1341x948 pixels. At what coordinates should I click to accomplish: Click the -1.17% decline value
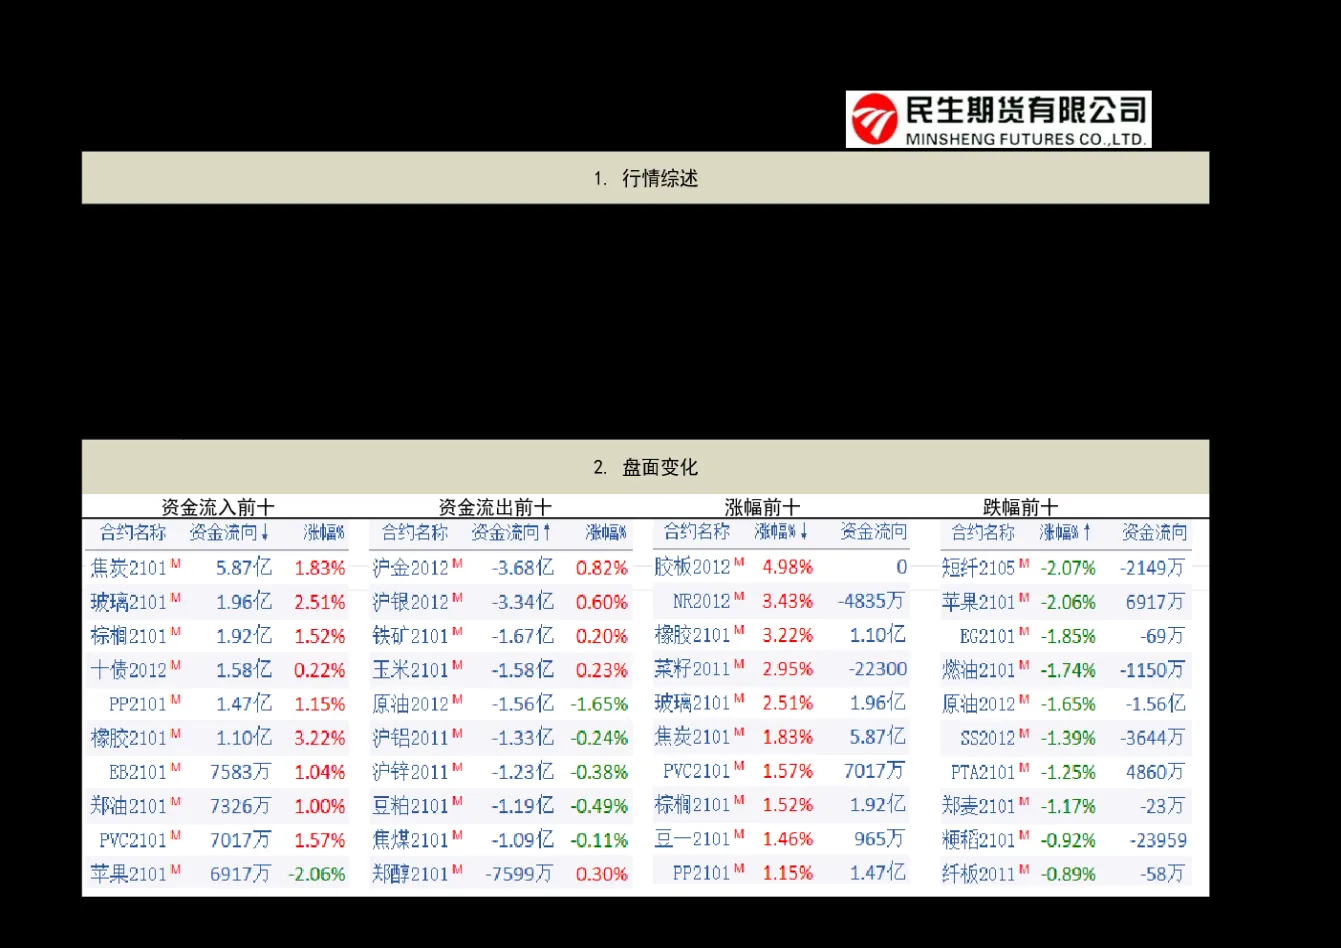[1068, 806]
